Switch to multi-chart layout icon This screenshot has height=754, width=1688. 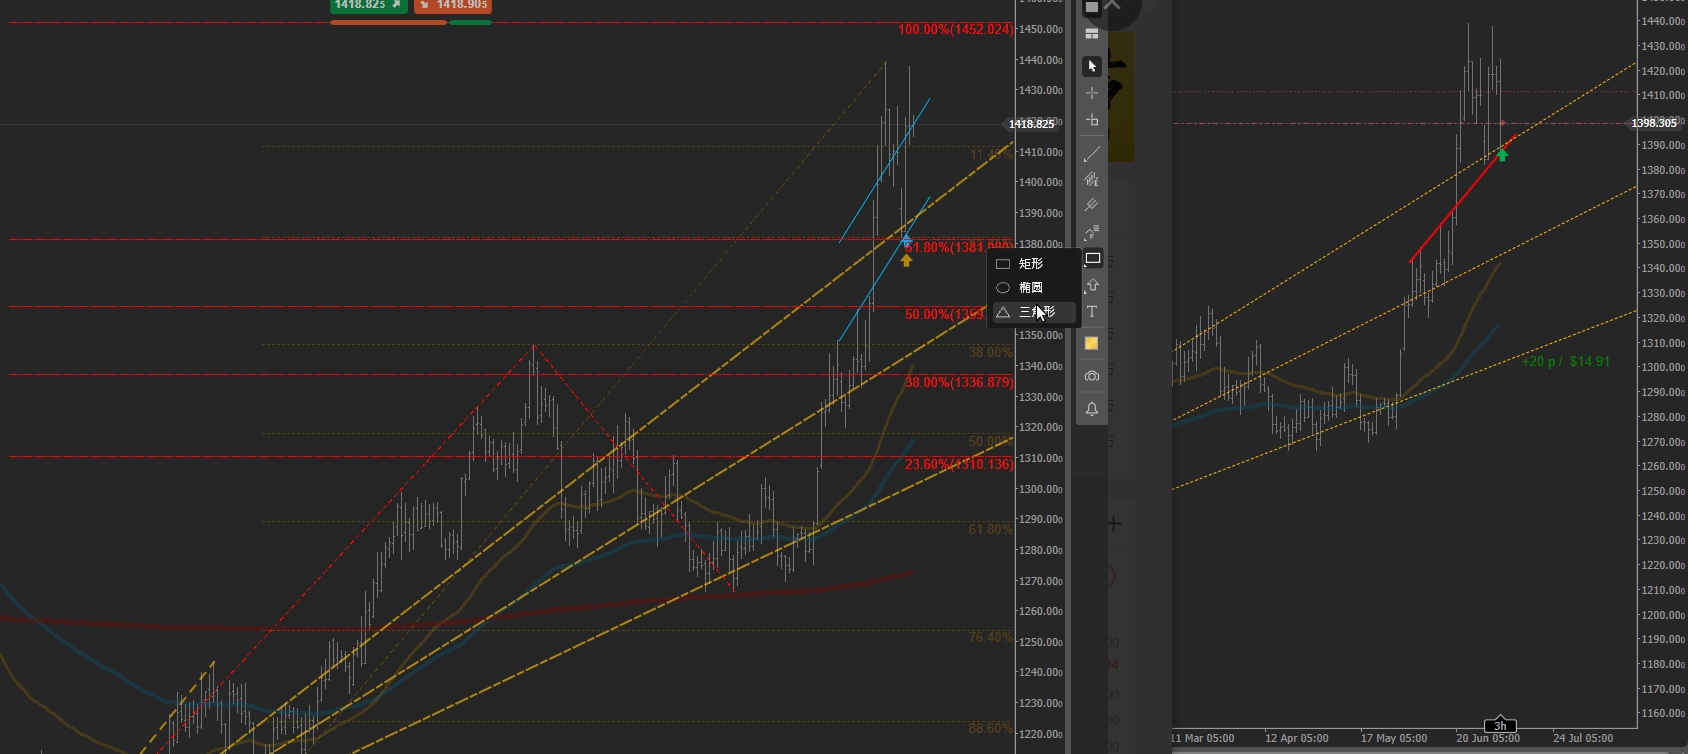(x=1092, y=34)
